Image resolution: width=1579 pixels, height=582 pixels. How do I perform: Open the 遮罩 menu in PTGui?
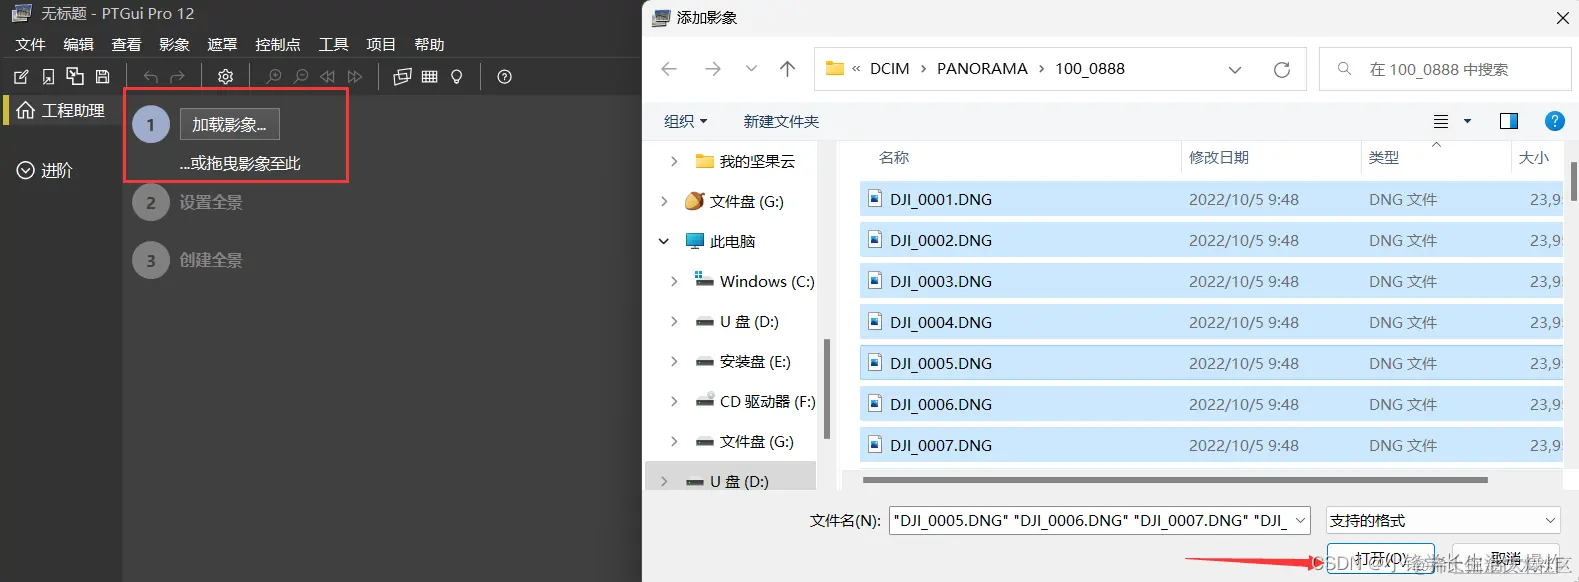(222, 44)
